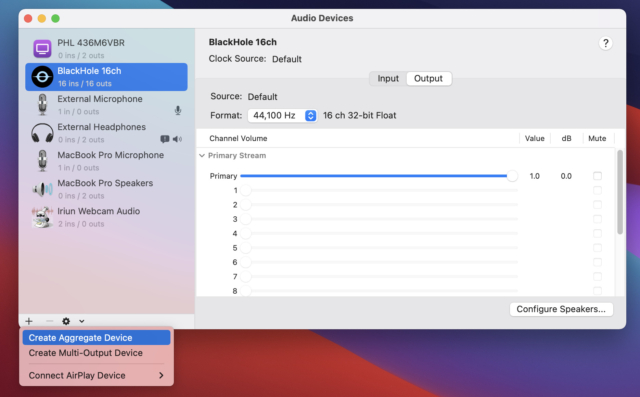This screenshot has width=640, height=397.
Task: Toggle mute checkbox for channel 3
Action: tap(597, 219)
